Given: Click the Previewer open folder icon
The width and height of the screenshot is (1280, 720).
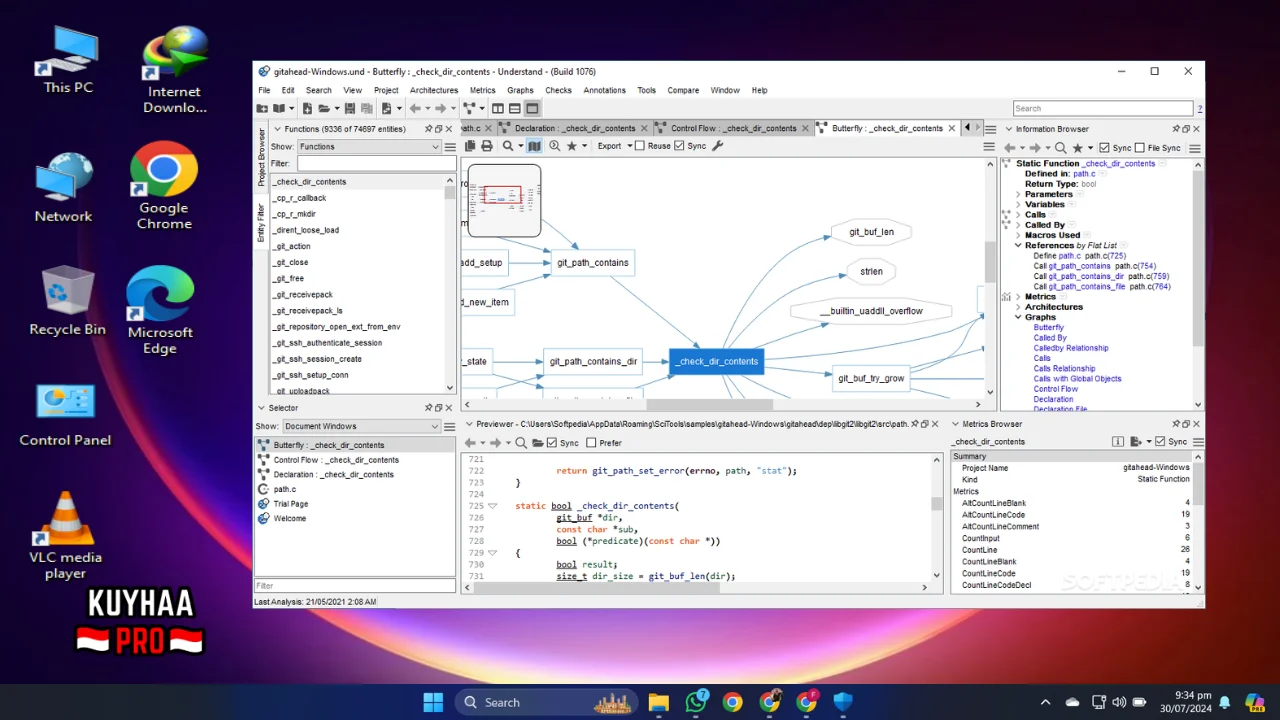Looking at the screenshot, I should point(537,442).
